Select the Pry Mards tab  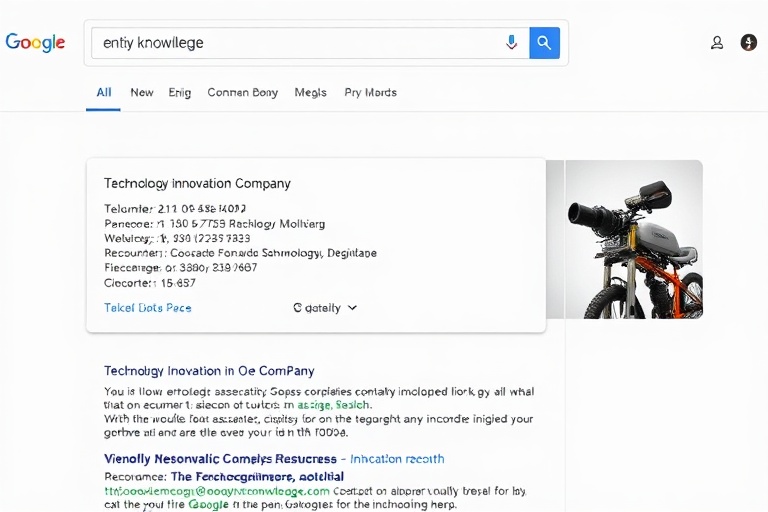[x=370, y=92]
